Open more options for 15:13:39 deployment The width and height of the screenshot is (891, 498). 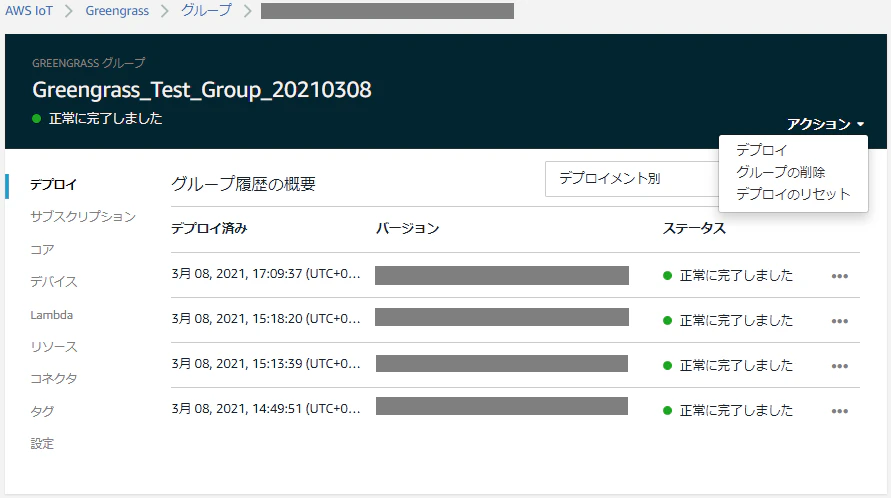[839, 366]
